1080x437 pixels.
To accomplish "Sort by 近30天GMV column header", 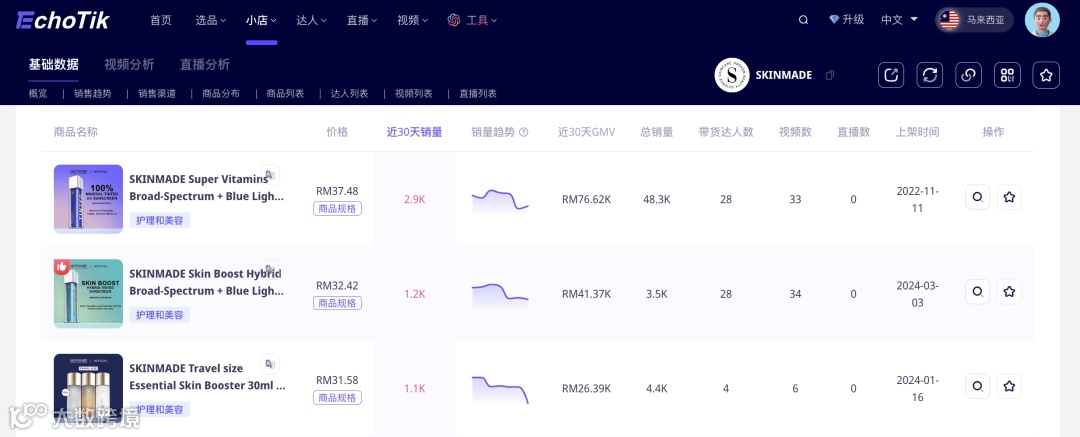I will (586, 132).
